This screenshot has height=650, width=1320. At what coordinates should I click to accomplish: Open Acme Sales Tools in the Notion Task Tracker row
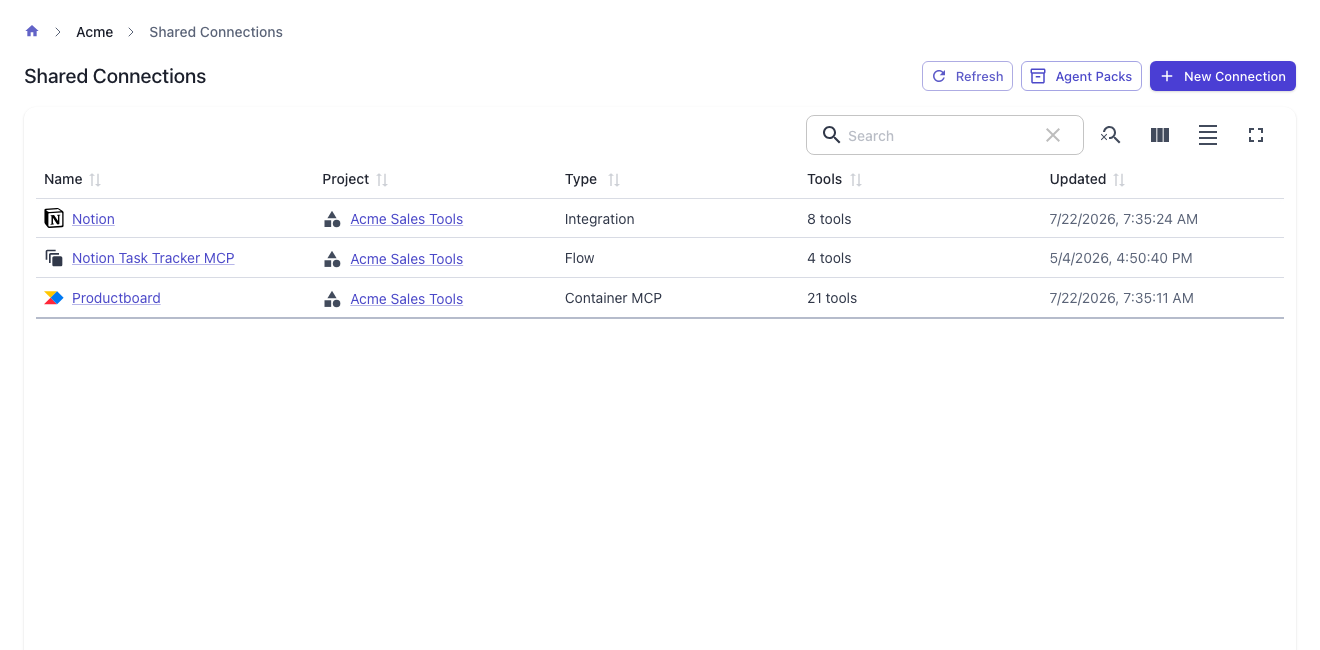pyautogui.click(x=406, y=259)
